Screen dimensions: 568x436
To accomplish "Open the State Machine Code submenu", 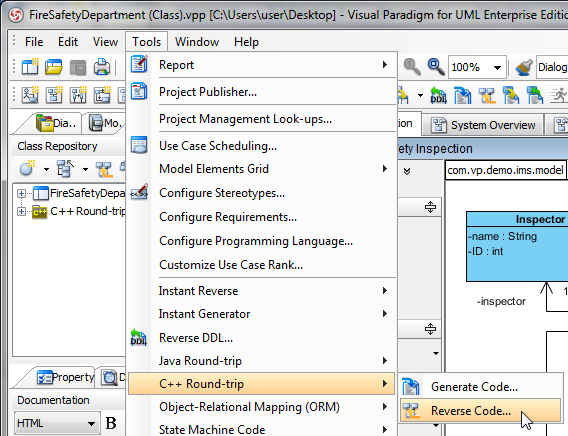I will pyautogui.click(x=262, y=429).
